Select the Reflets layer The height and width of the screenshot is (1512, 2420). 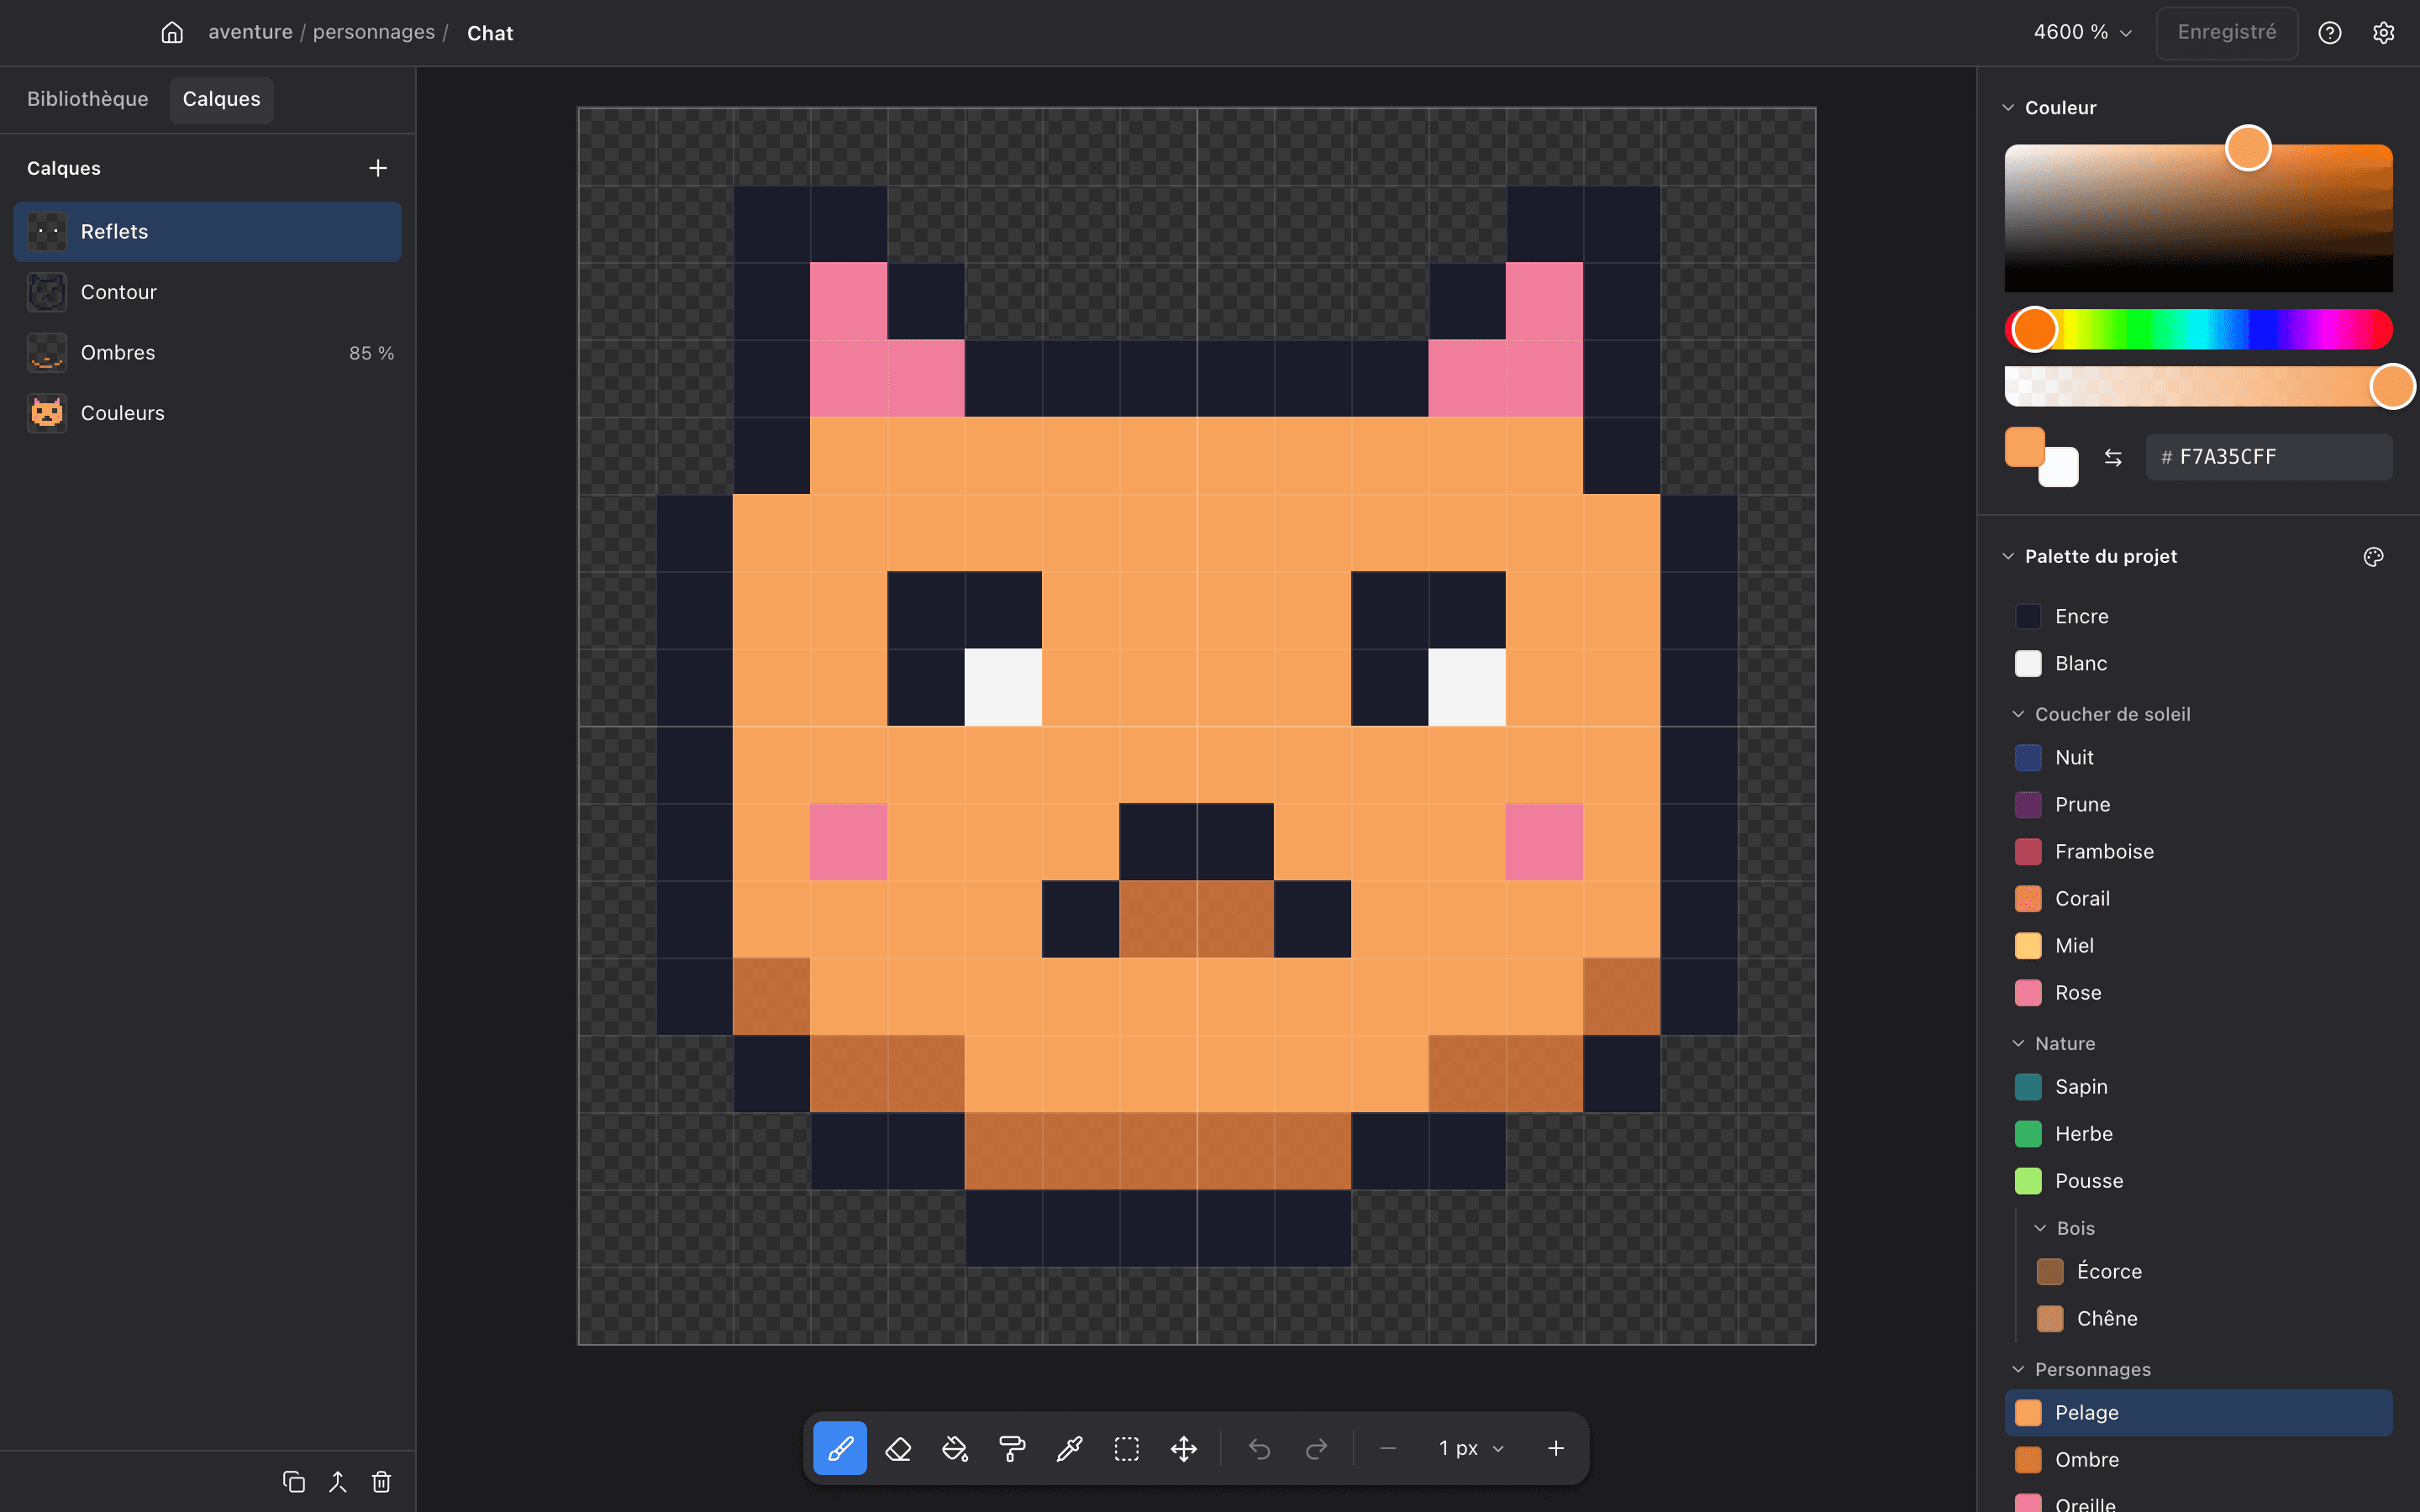pos(208,232)
